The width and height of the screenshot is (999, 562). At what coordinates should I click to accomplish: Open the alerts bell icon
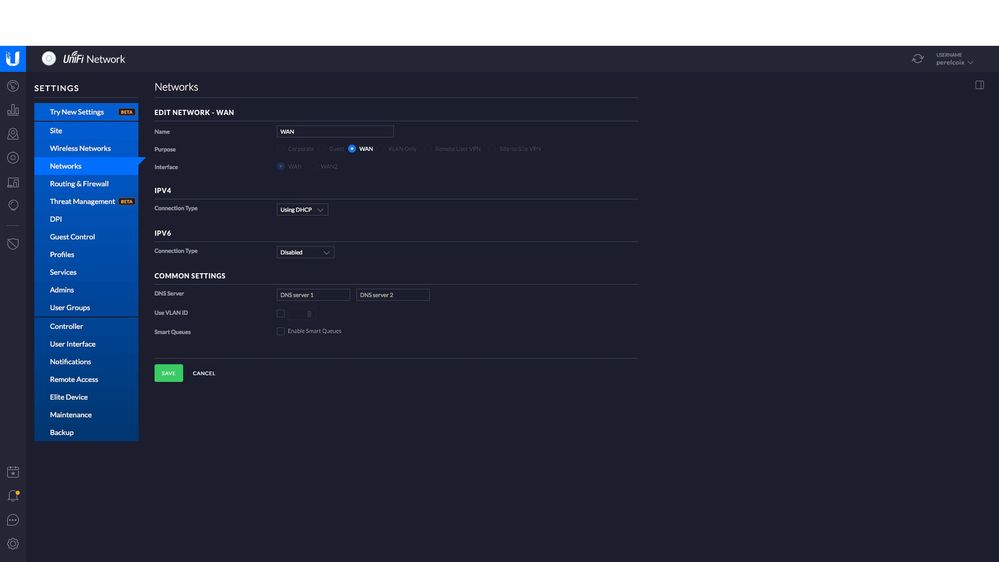(13, 496)
